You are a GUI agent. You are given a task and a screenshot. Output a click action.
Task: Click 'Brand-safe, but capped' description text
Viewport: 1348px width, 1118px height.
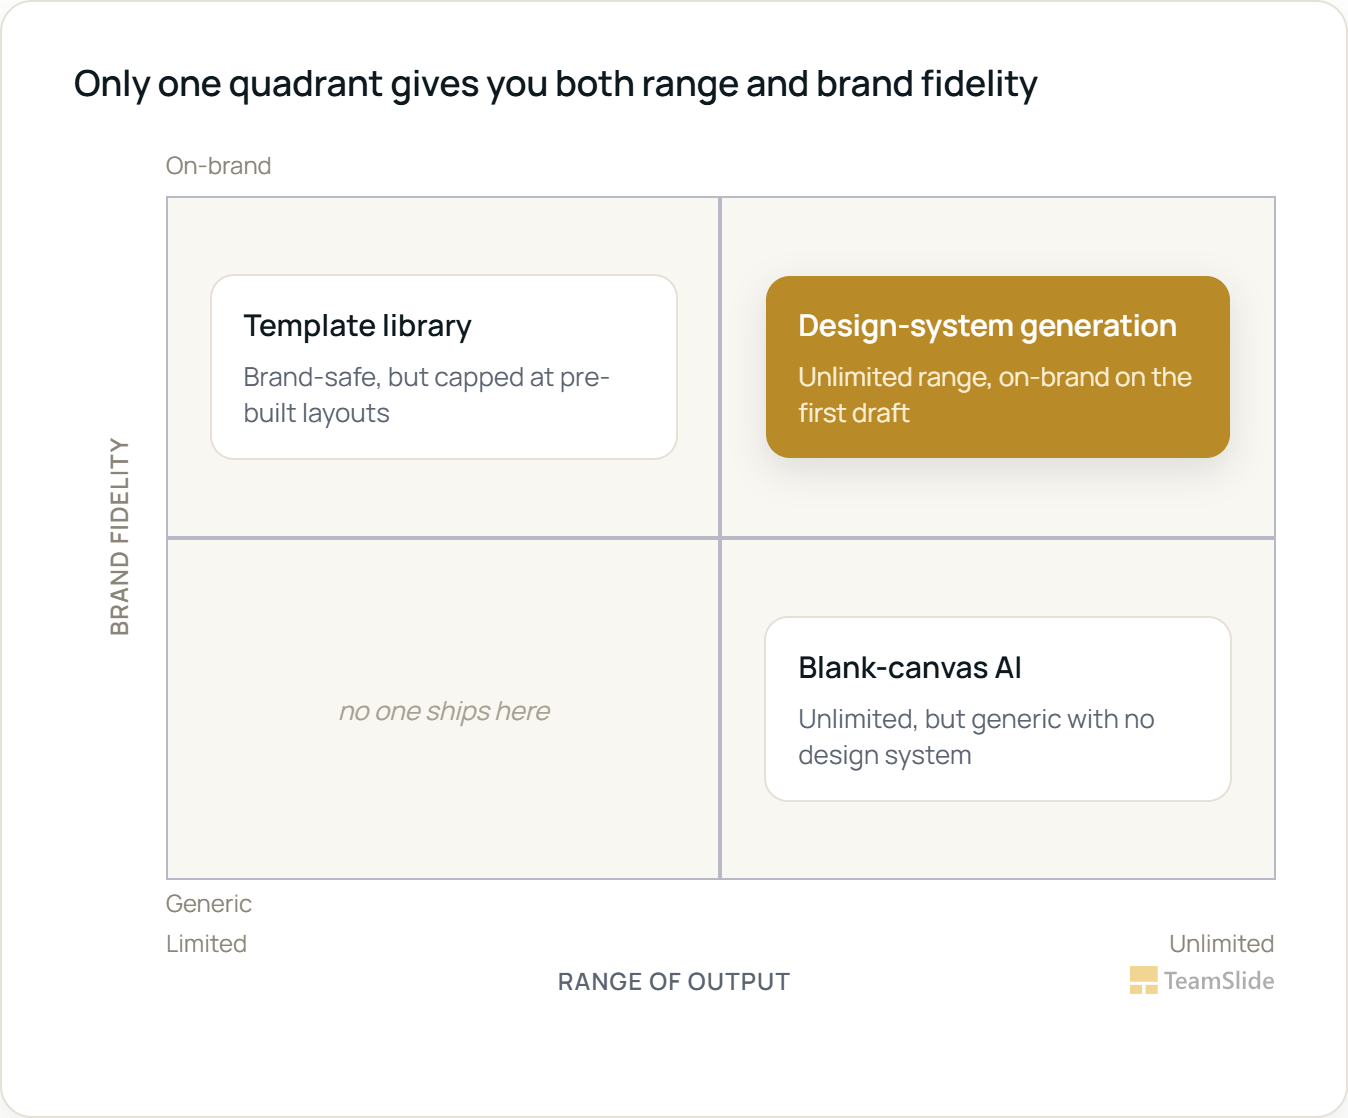(x=427, y=395)
